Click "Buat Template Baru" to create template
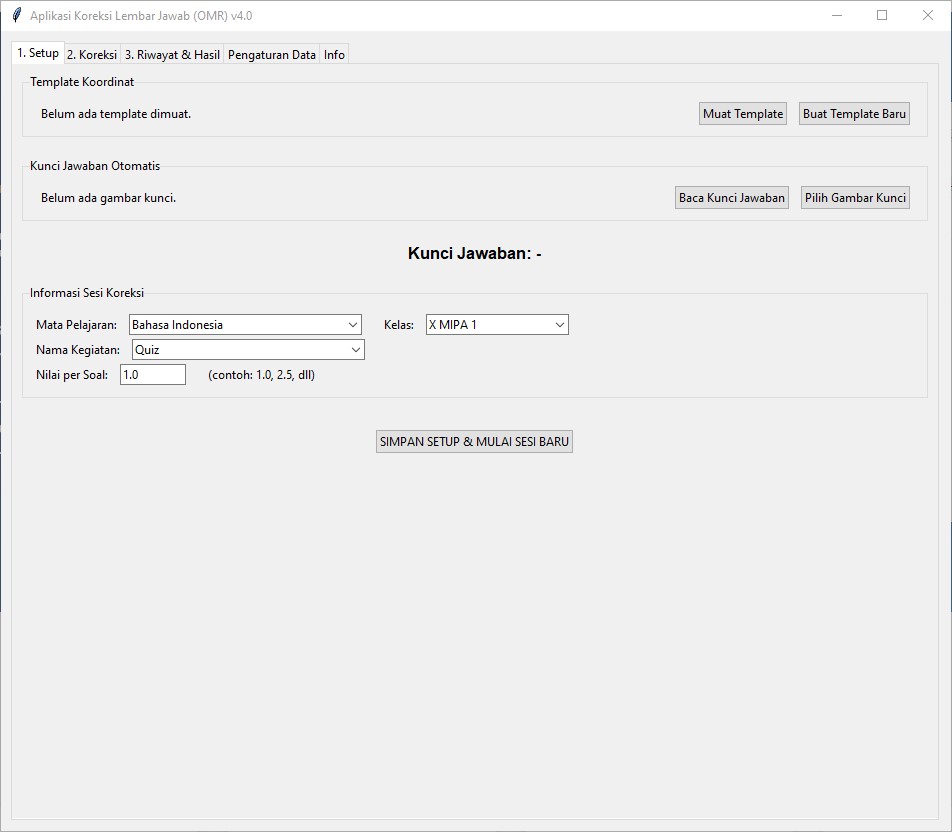This screenshot has height=832, width=952. [x=854, y=113]
